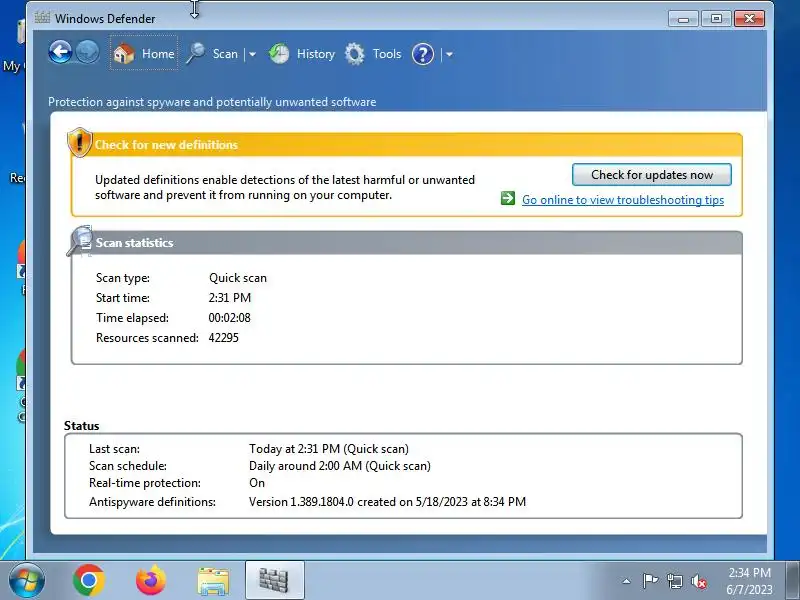The width and height of the screenshot is (800, 600).
Task: Launch Firefox from the taskbar
Action: click(151, 580)
